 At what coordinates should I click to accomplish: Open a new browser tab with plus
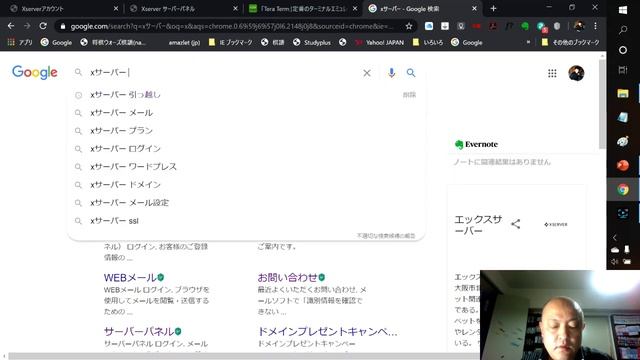click(x=493, y=8)
